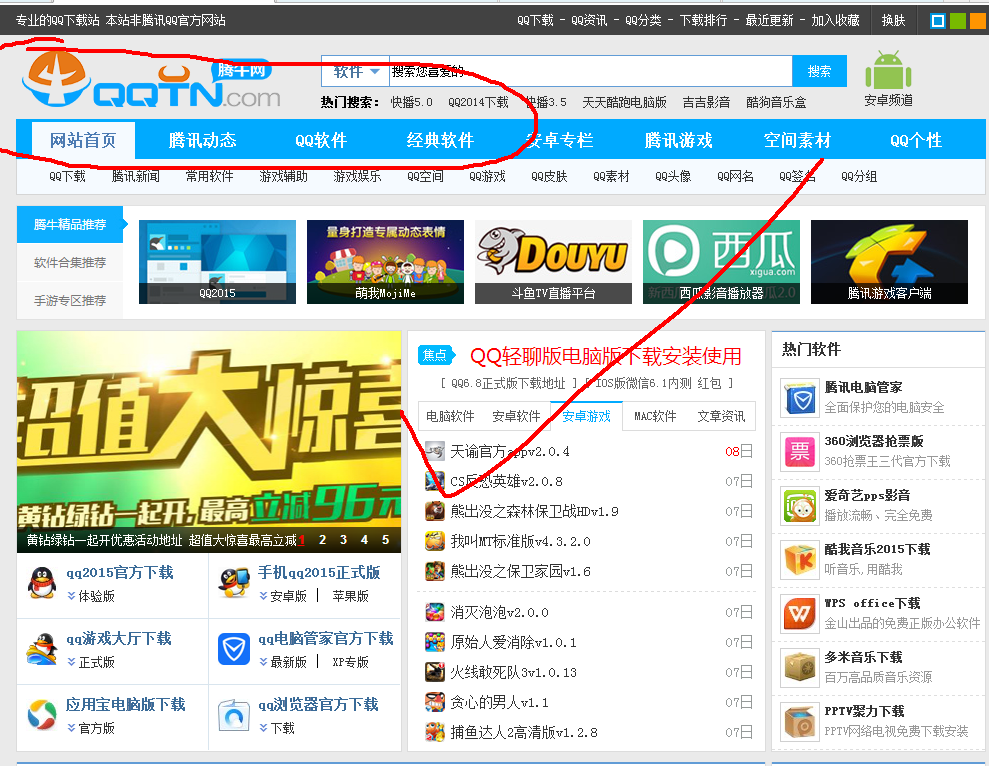Switch to the 电脑软件 tab
The image size is (989, 766).
tap(450, 416)
